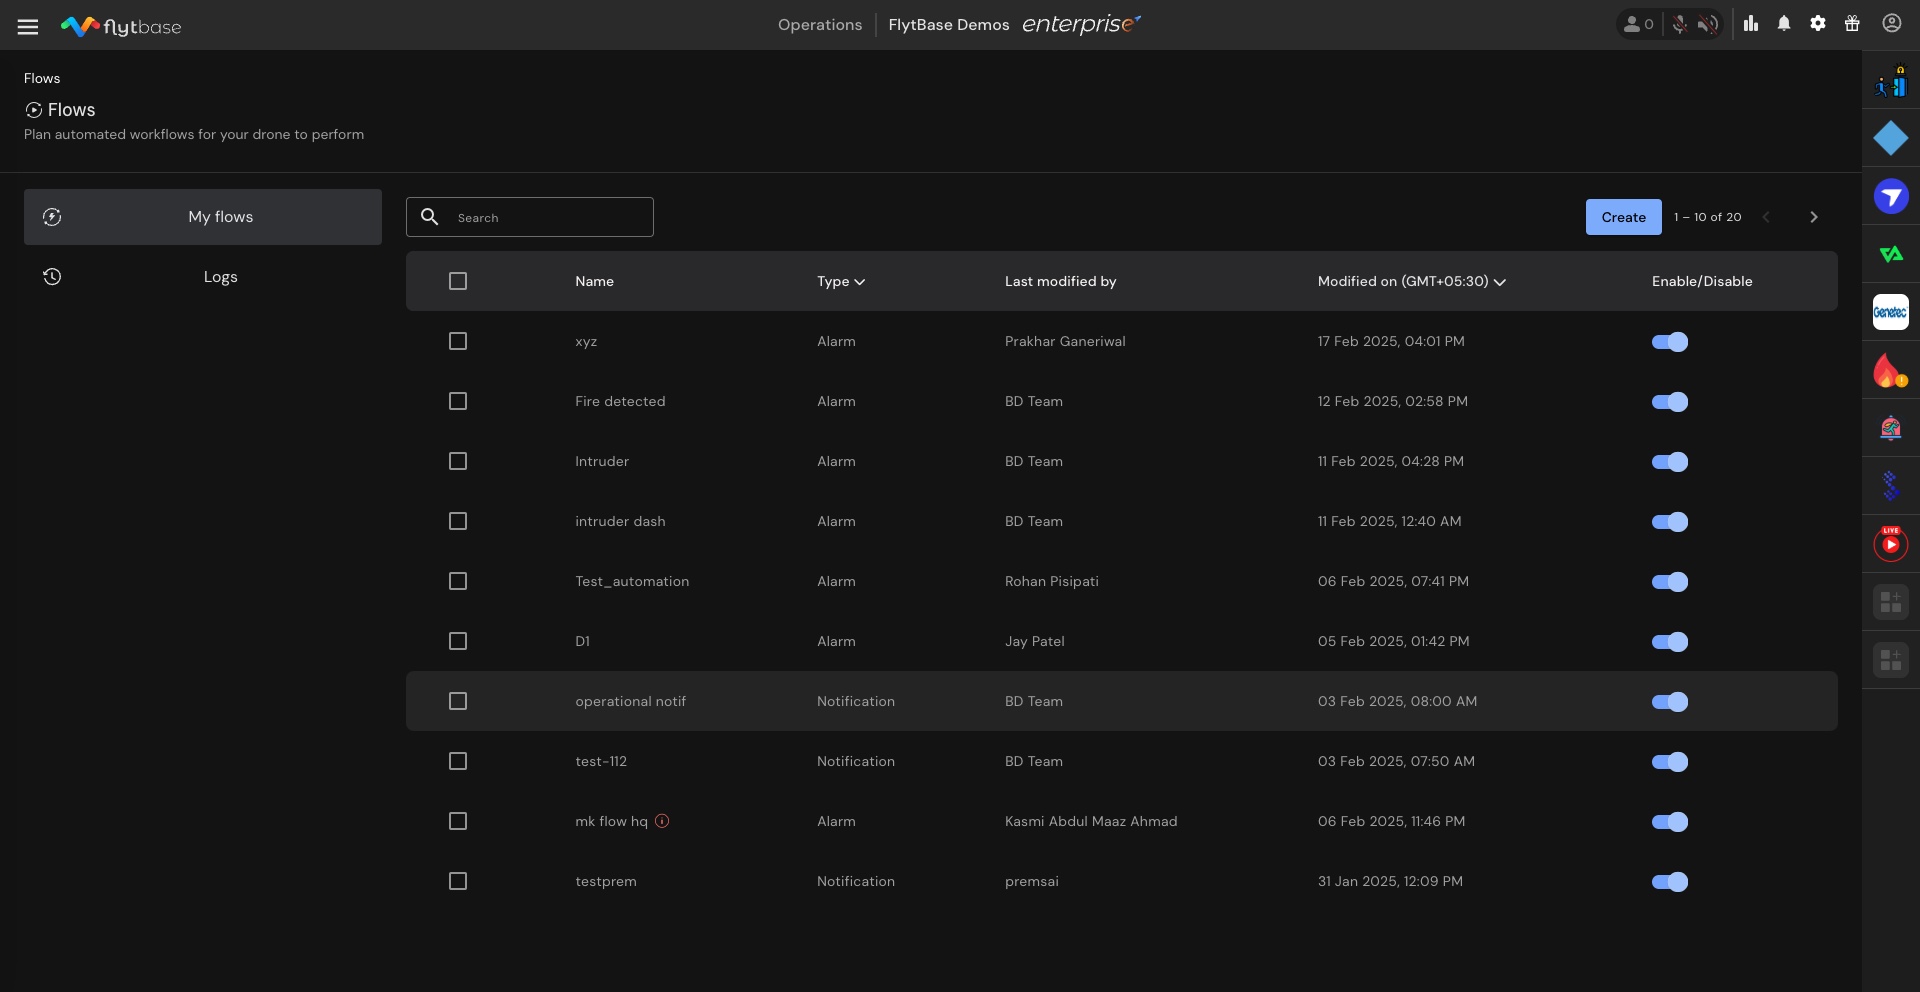The height and width of the screenshot is (992, 1920).
Task: Open the Live stream app icon
Action: (1890, 544)
